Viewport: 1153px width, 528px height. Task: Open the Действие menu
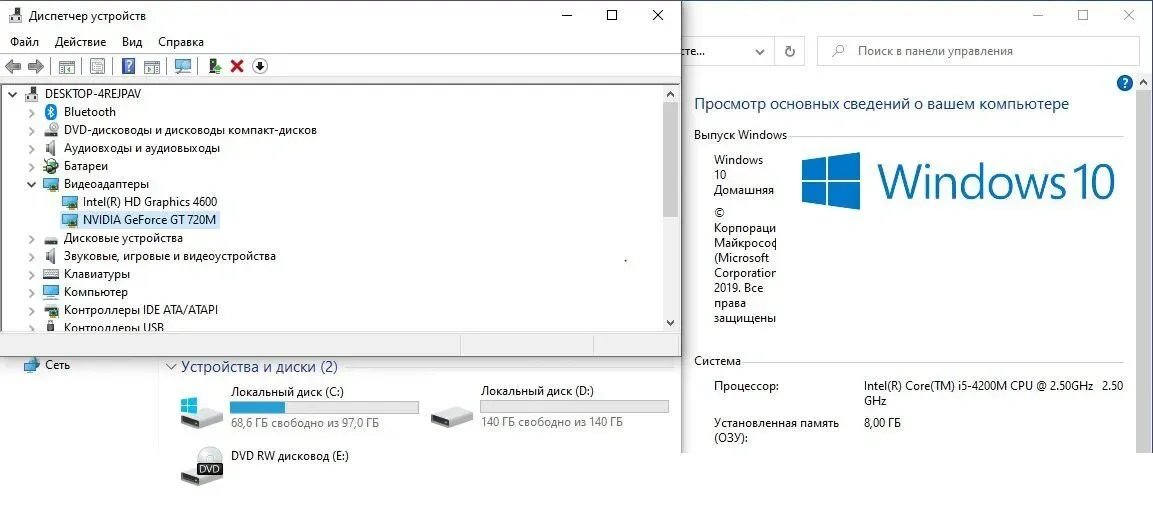pyautogui.click(x=80, y=42)
